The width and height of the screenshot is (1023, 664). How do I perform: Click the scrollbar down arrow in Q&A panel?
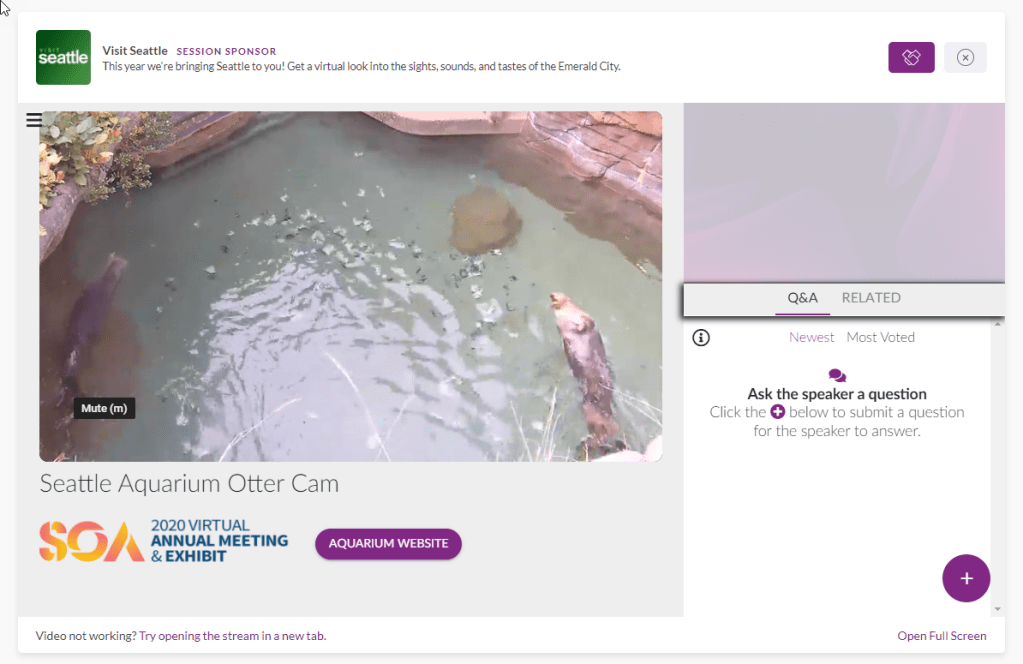coord(997,609)
